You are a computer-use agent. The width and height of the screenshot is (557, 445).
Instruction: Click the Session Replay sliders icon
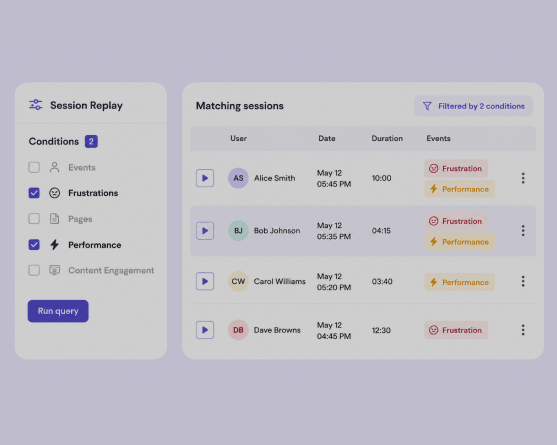(36, 105)
